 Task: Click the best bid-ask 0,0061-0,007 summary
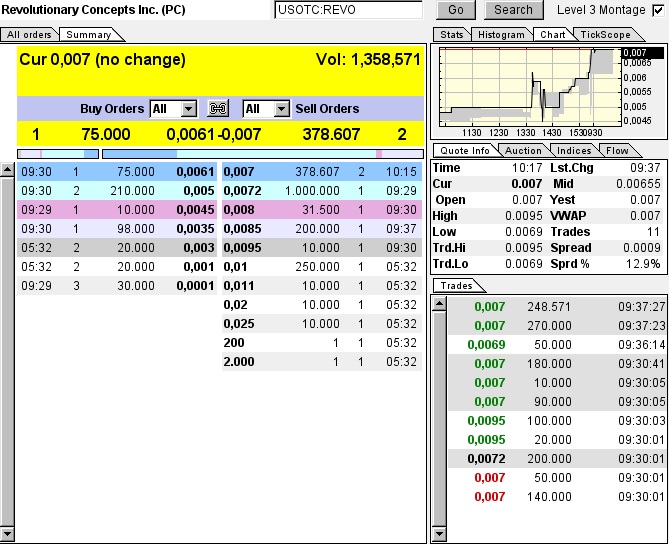[214, 134]
